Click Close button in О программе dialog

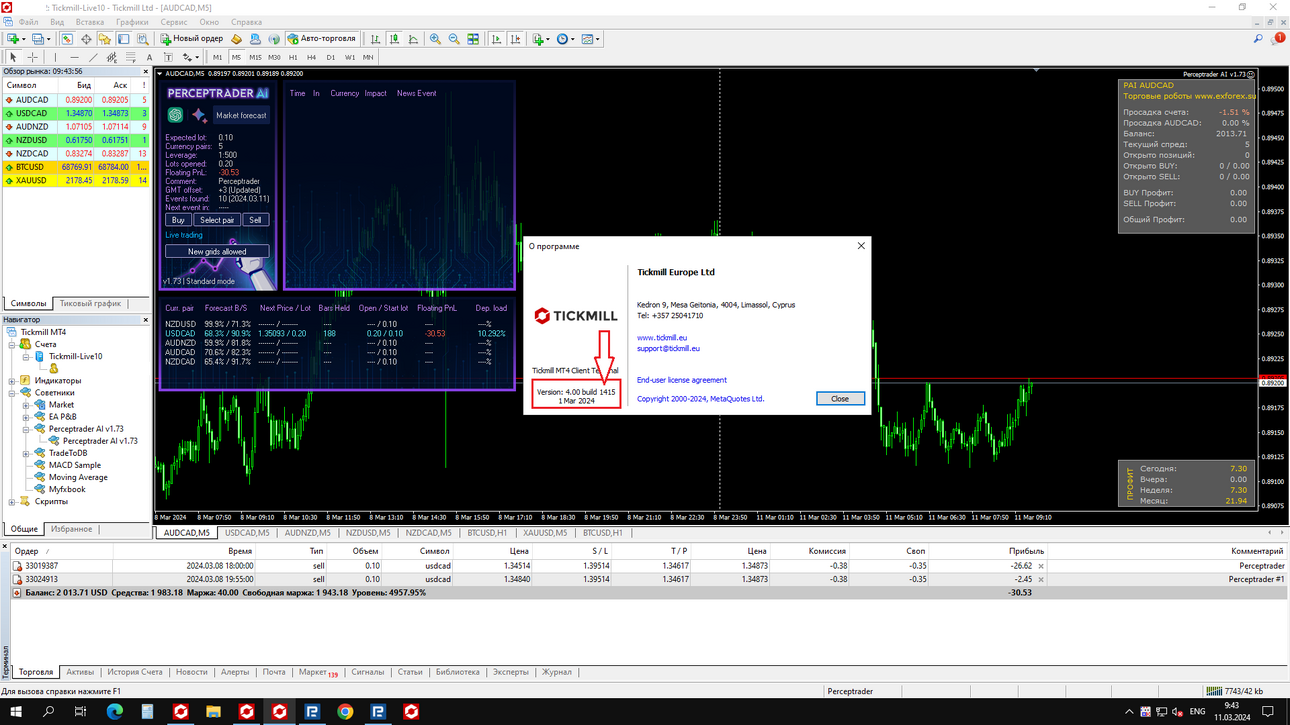coord(840,398)
